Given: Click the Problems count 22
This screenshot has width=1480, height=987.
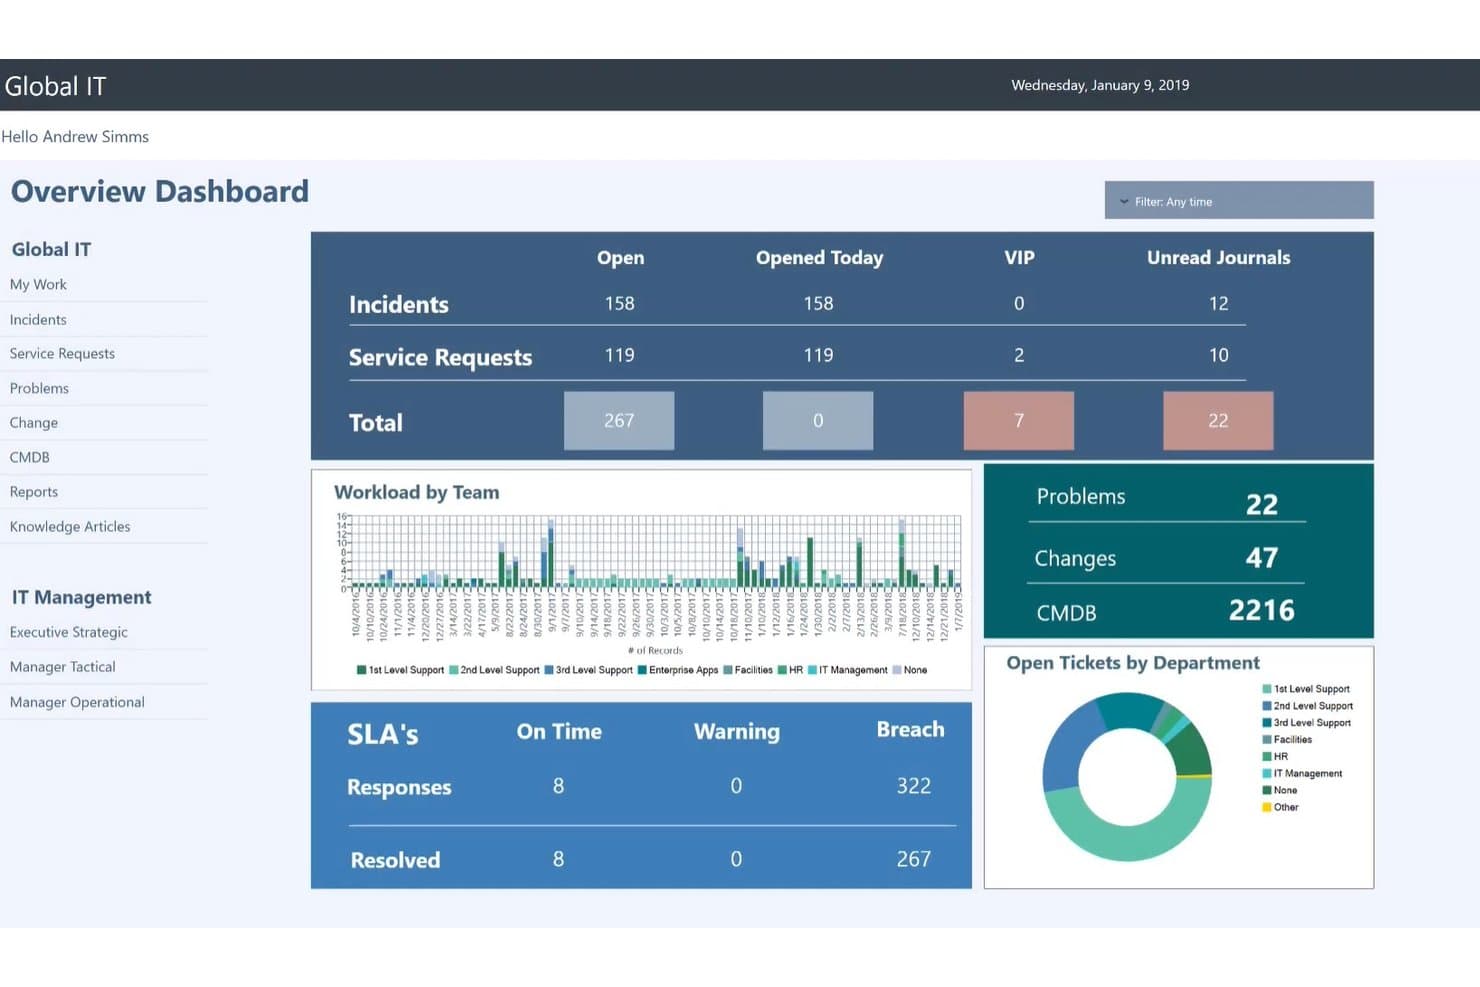Looking at the screenshot, I should pos(1261,505).
